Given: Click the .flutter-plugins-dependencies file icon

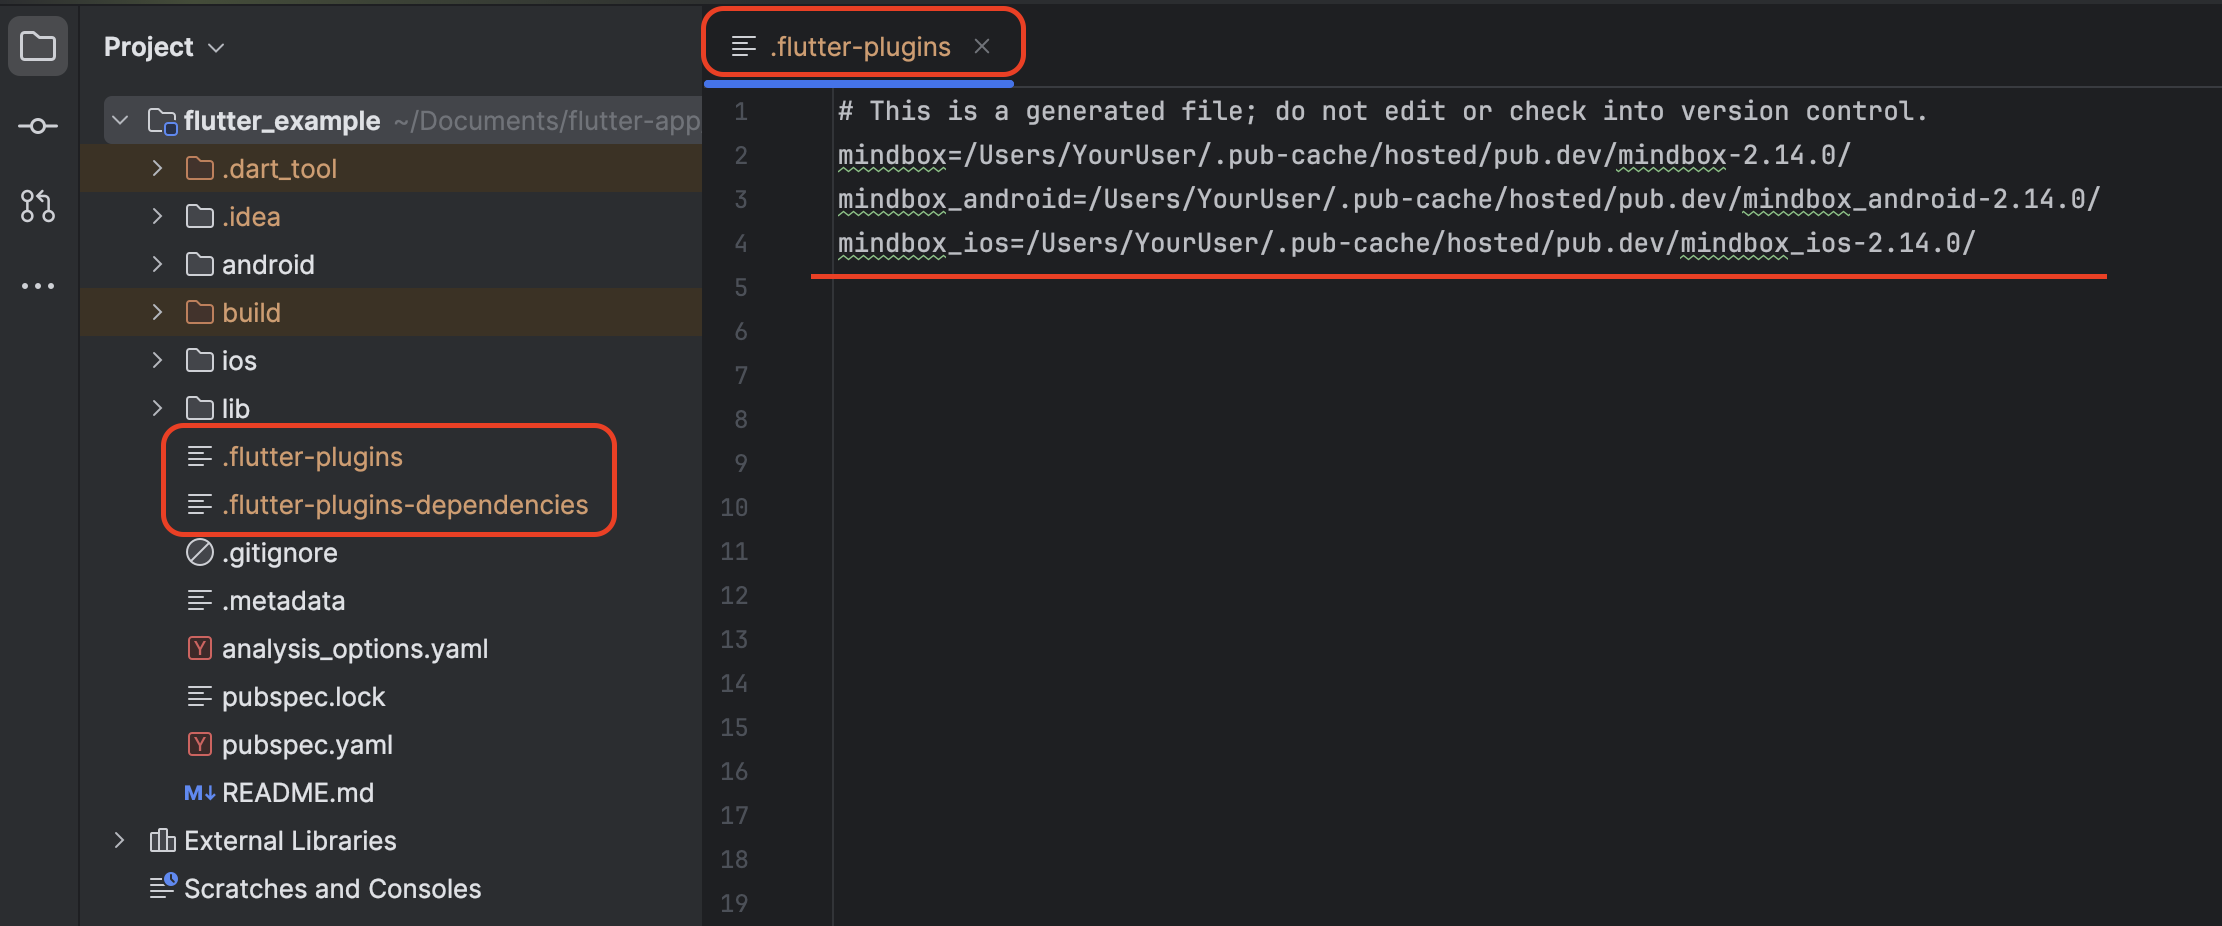Looking at the screenshot, I should (200, 505).
